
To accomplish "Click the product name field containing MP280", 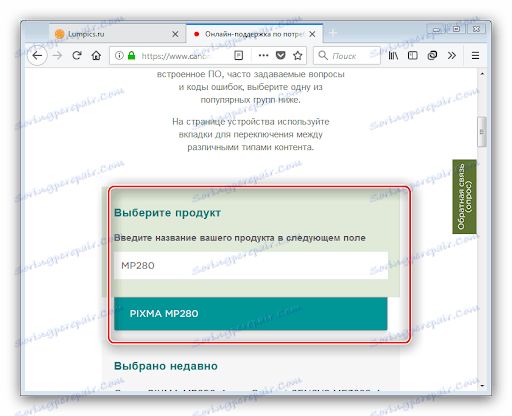I will (x=251, y=265).
